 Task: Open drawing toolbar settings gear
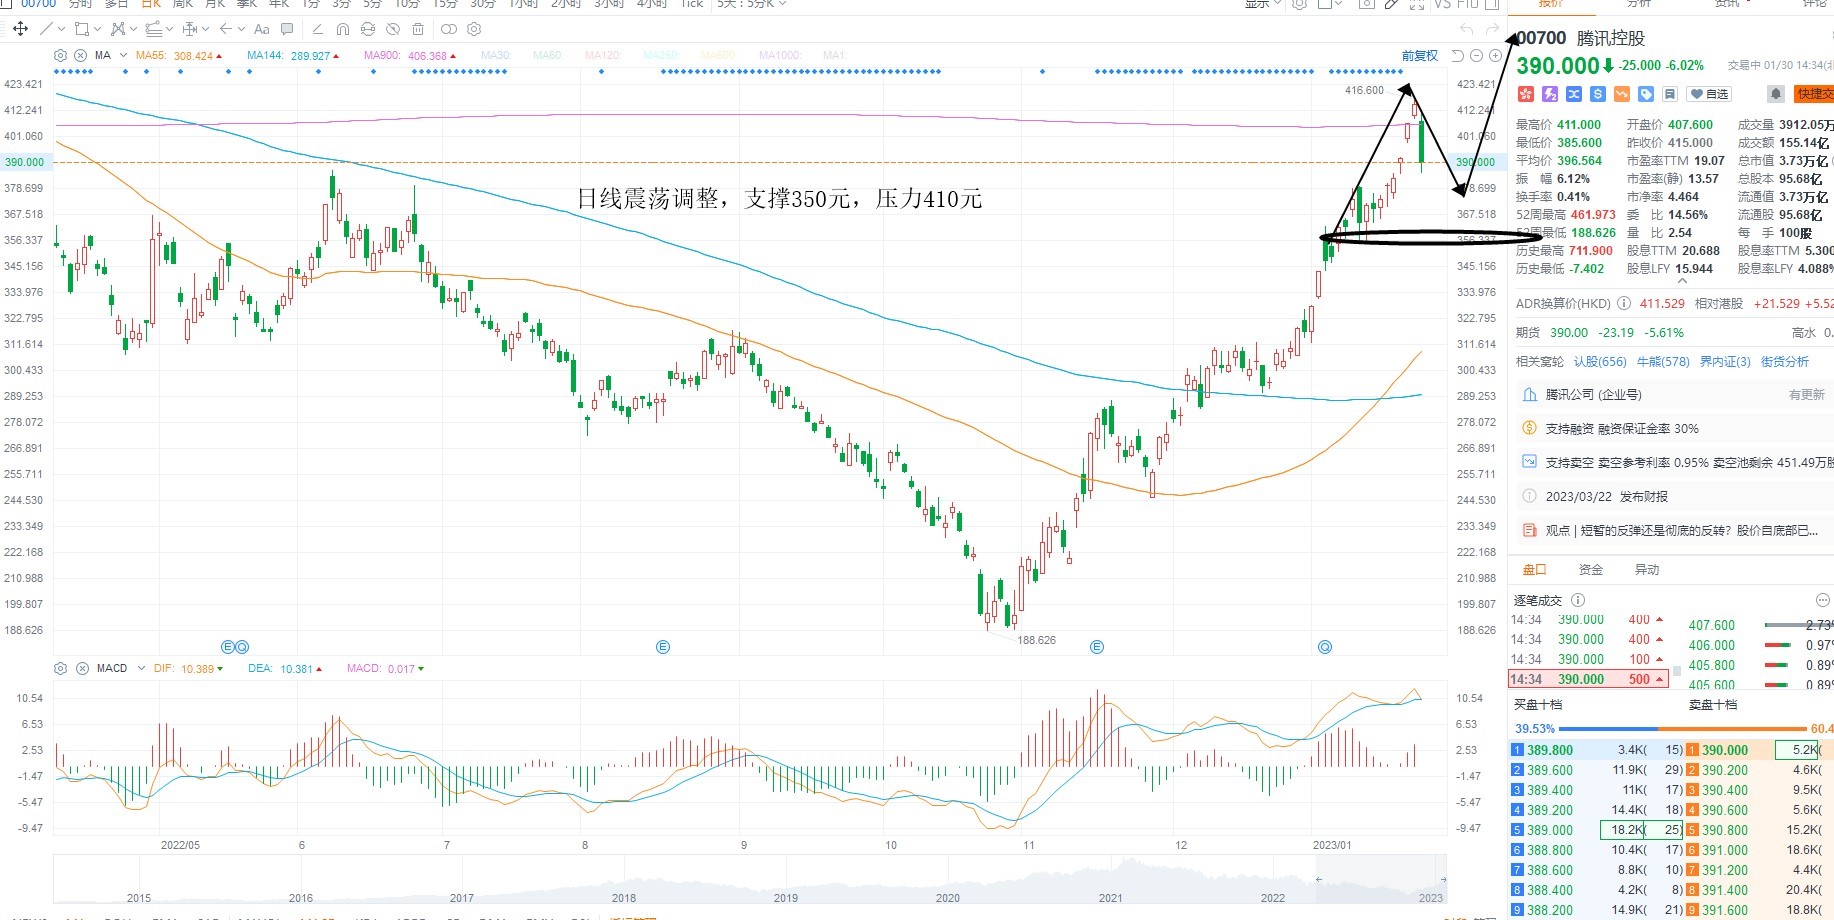[474, 29]
